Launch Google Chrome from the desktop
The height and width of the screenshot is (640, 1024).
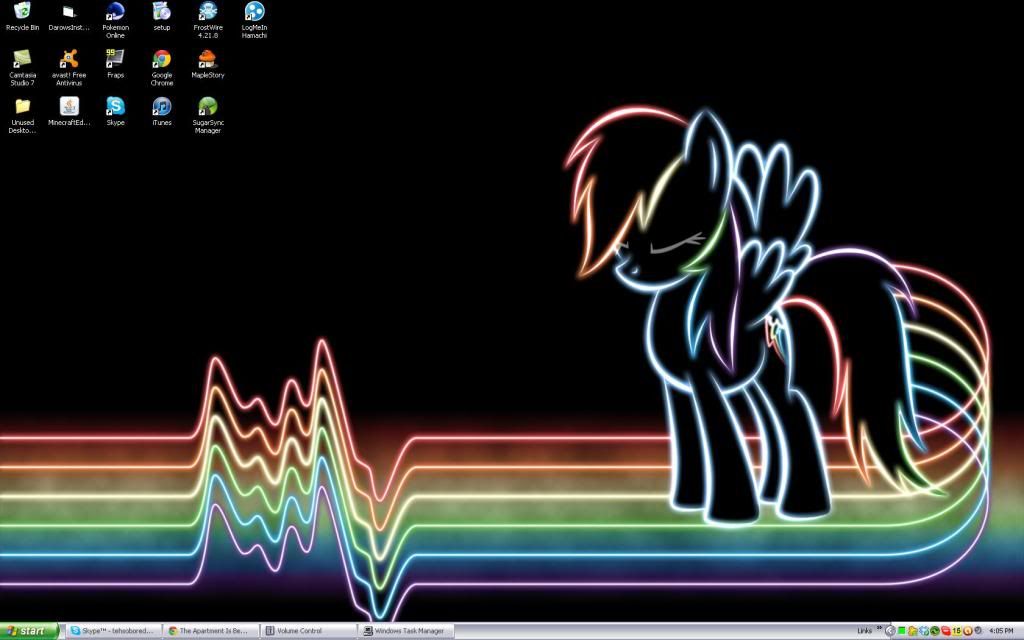coord(161,60)
